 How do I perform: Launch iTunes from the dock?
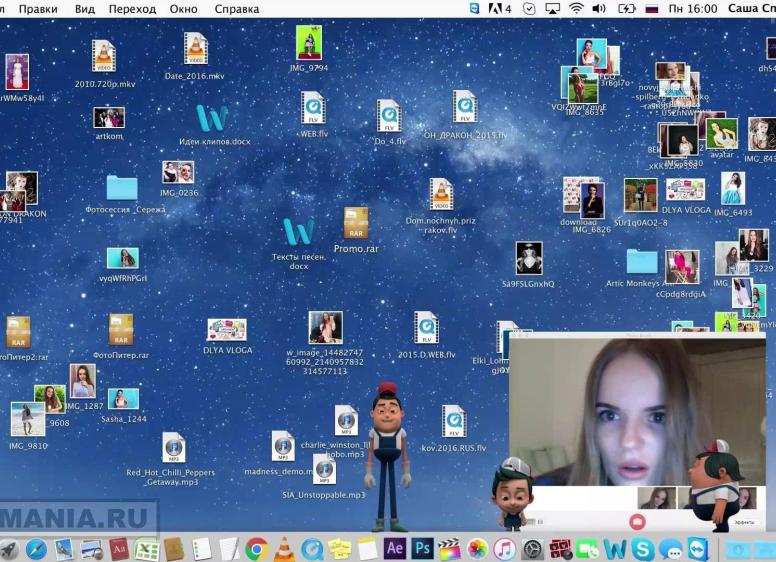click(x=504, y=548)
